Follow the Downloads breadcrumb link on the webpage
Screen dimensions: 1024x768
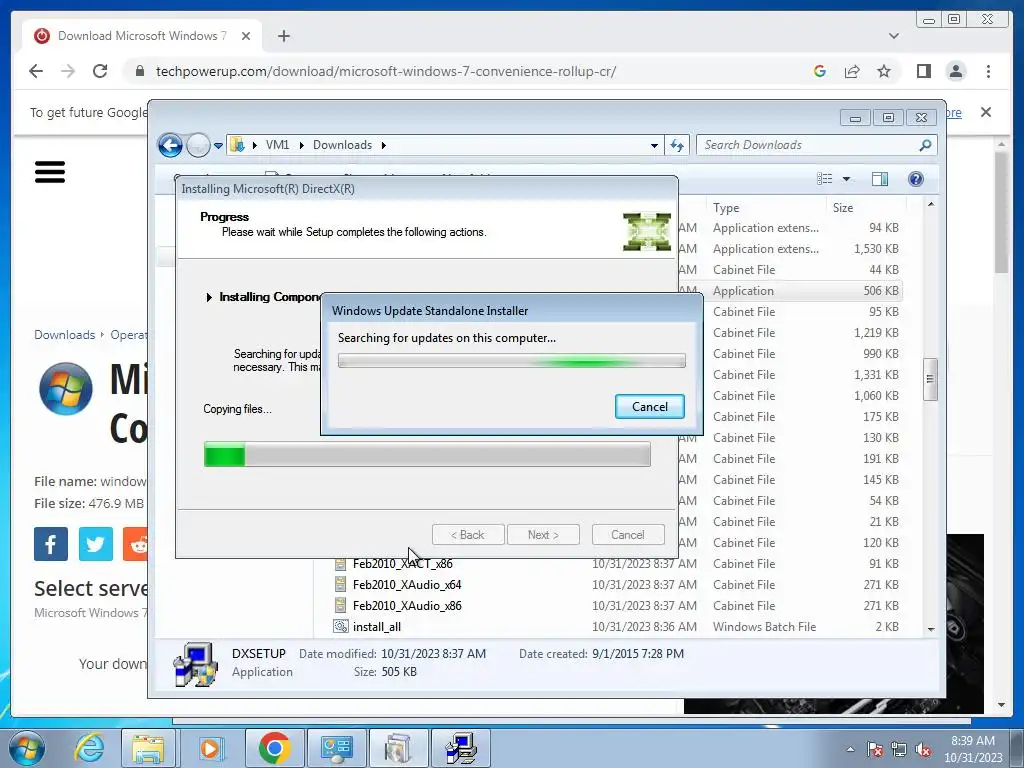point(65,335)
